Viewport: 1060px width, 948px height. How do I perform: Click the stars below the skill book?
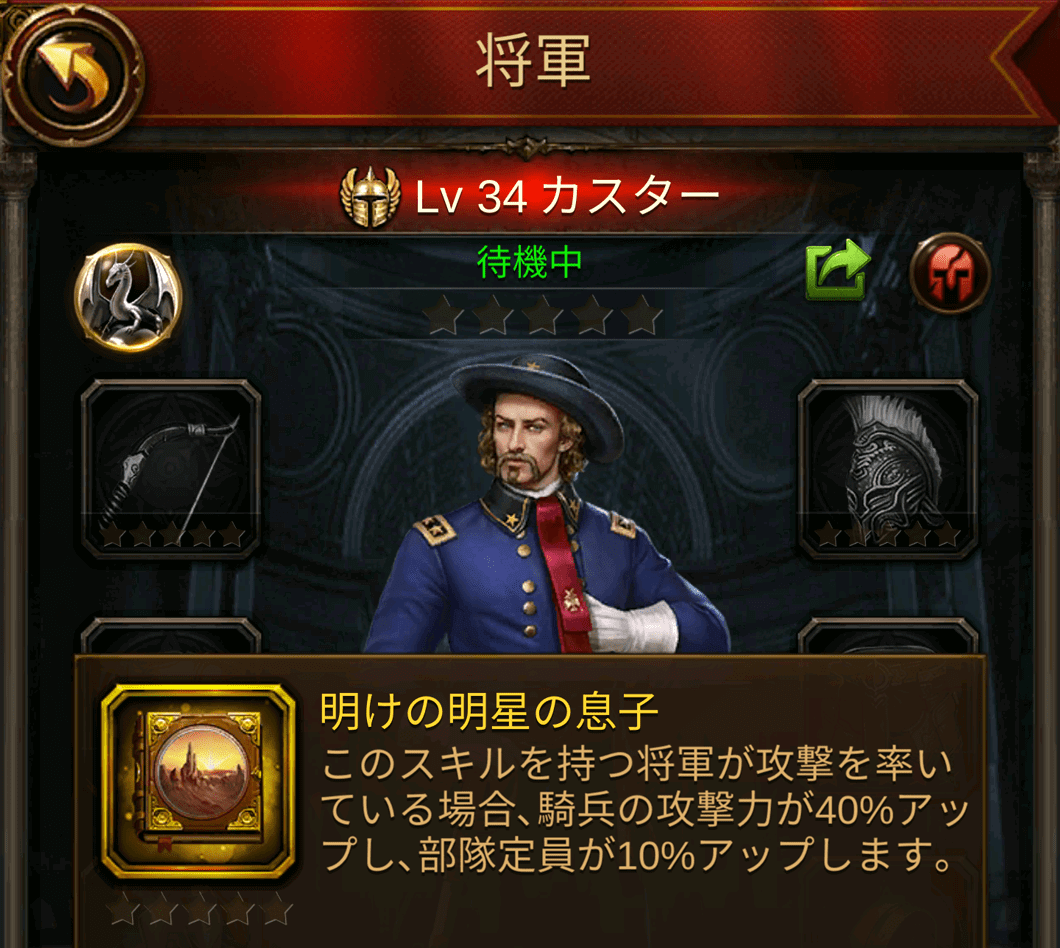click(201, 909)
